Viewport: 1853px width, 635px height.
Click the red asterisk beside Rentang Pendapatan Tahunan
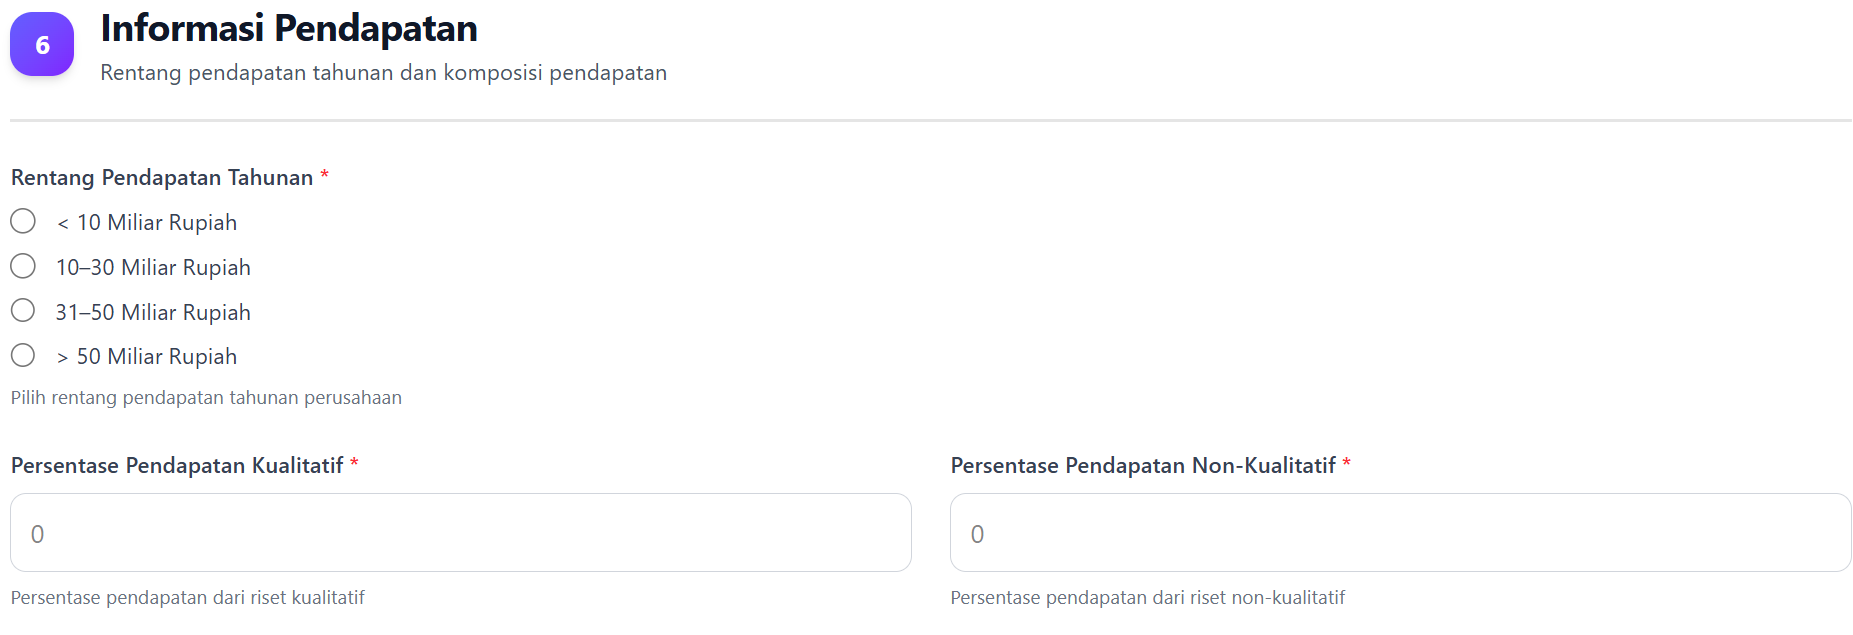tap(324, 176)
